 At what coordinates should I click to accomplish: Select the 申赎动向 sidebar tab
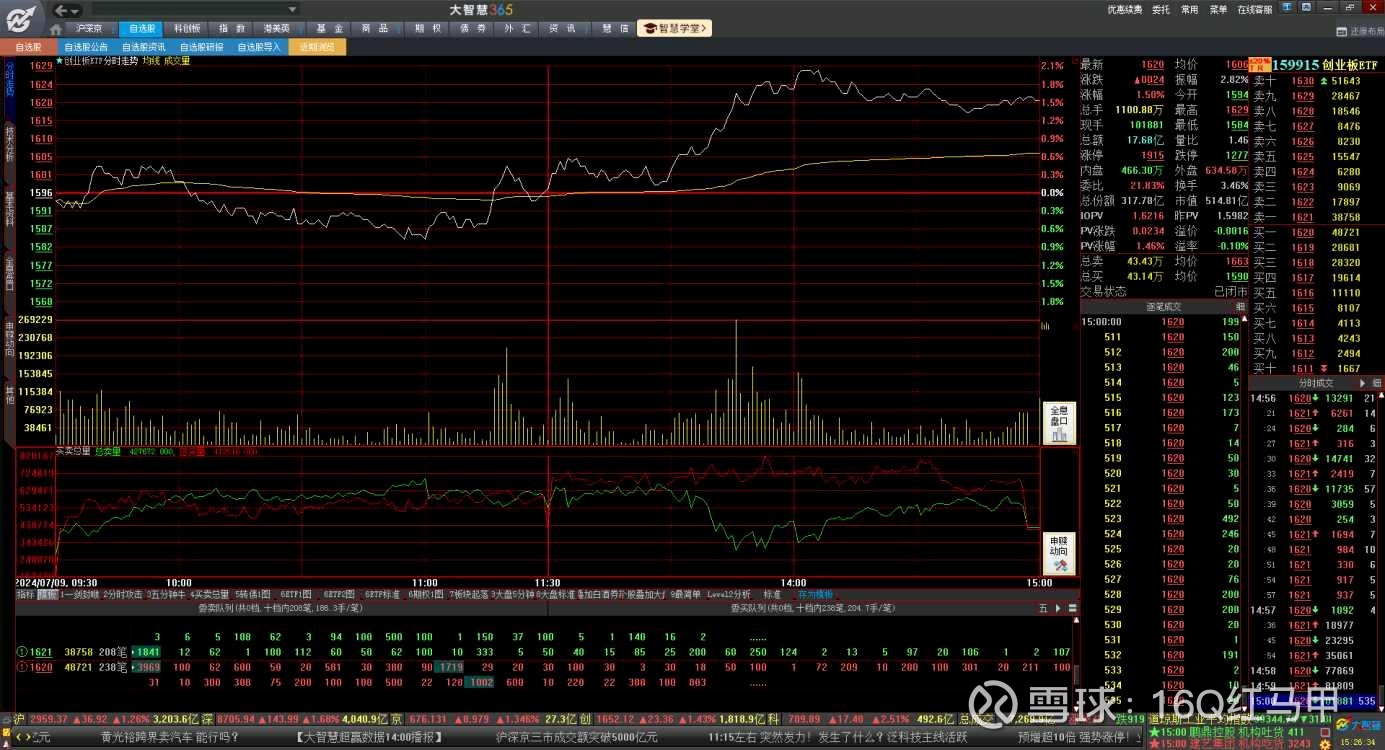pyautogui.click(x=9, y=338)
